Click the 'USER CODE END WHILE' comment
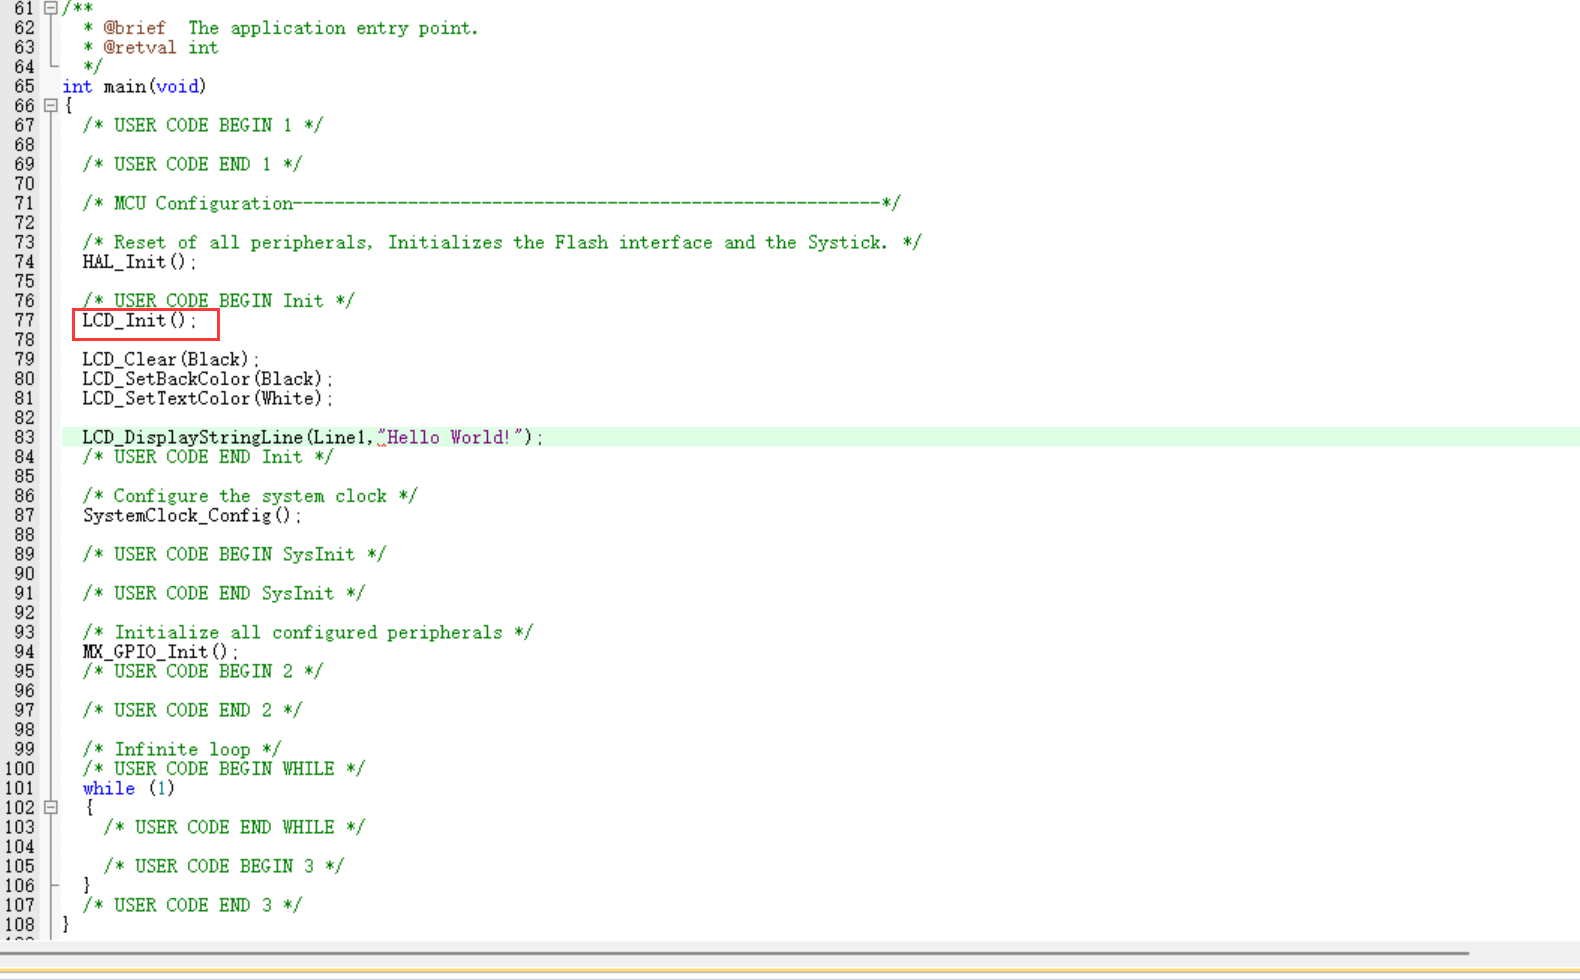 [x=235, y=827]
